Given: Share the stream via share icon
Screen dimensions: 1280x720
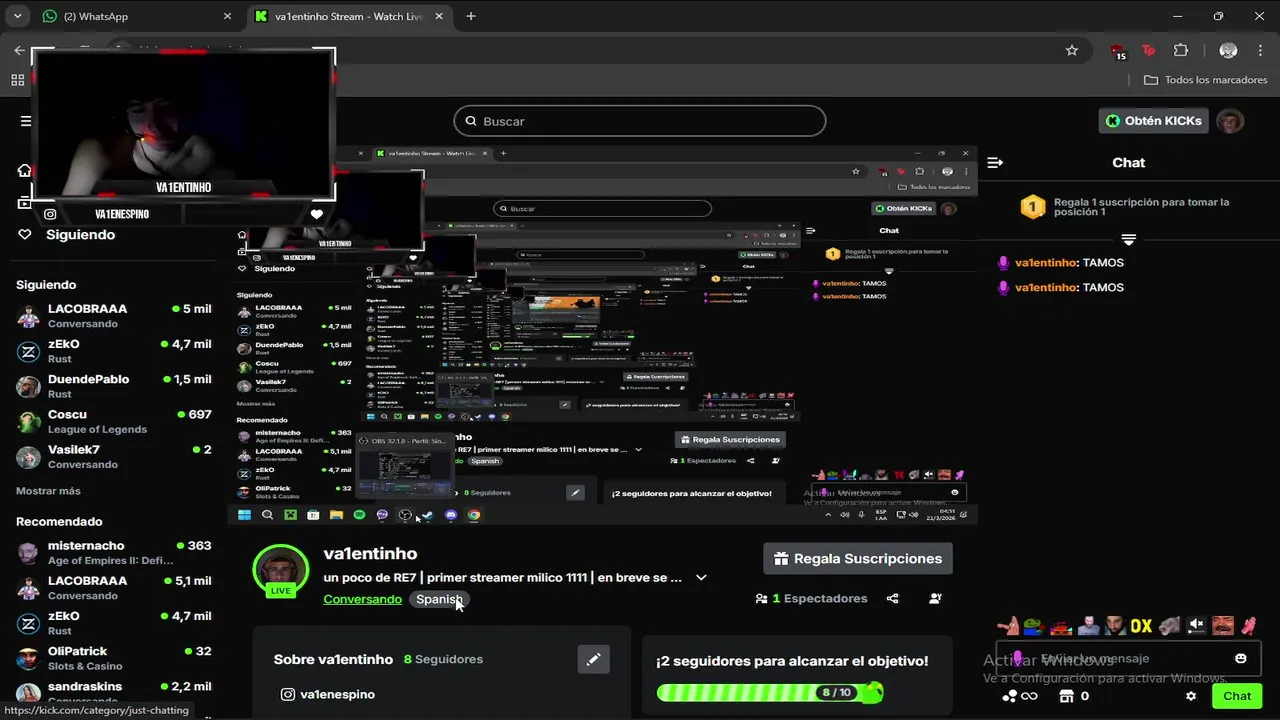Looking at the screenshot, I should click(x=892, y=598).
